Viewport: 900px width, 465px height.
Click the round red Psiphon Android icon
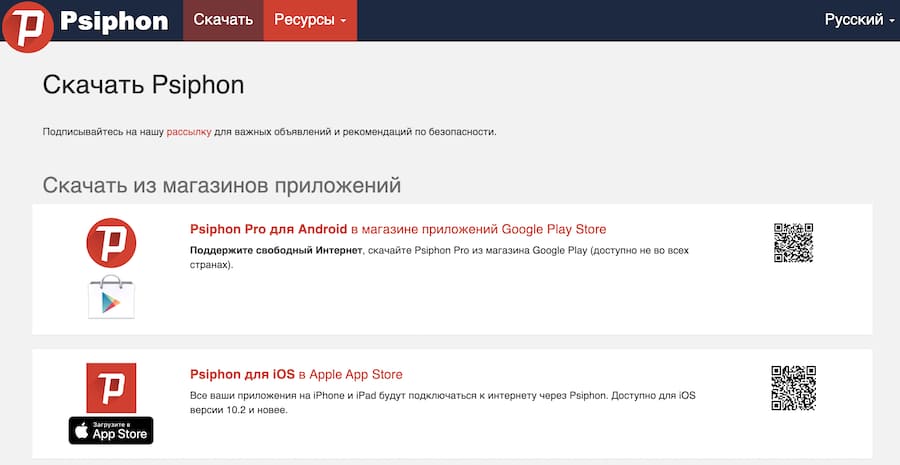click(111, 242)
